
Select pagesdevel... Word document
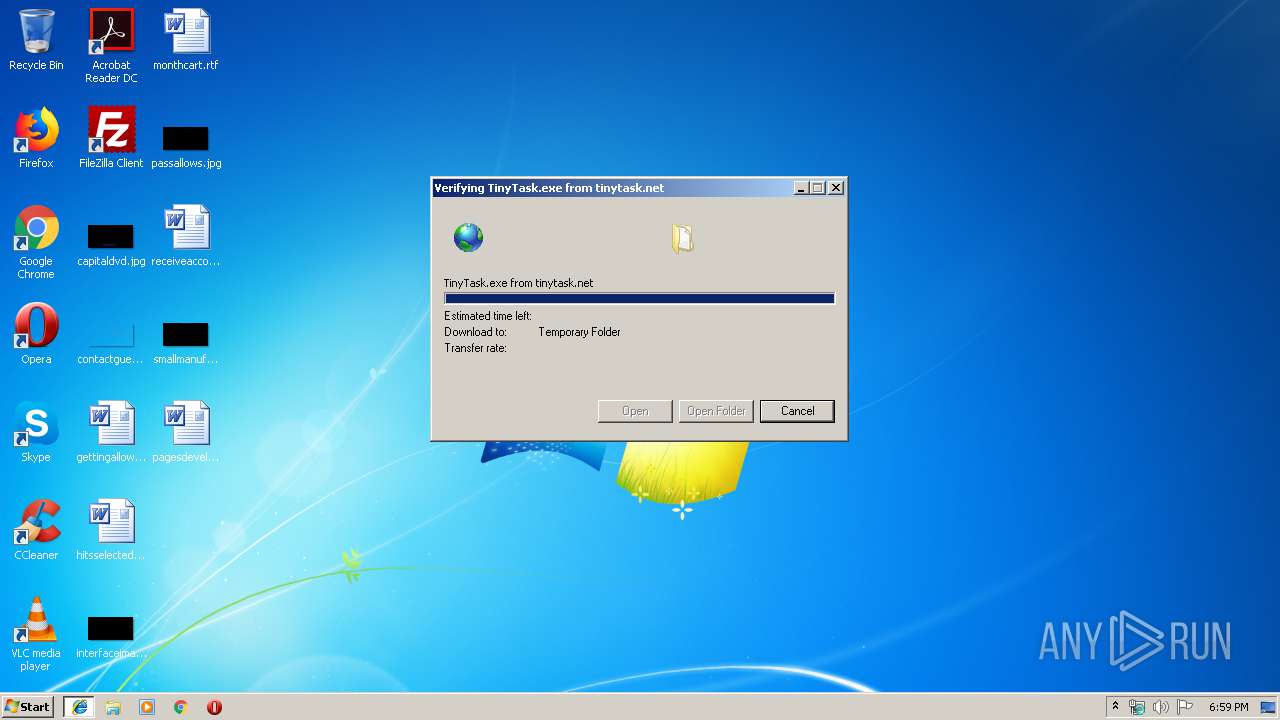click(x=186, y=432)
